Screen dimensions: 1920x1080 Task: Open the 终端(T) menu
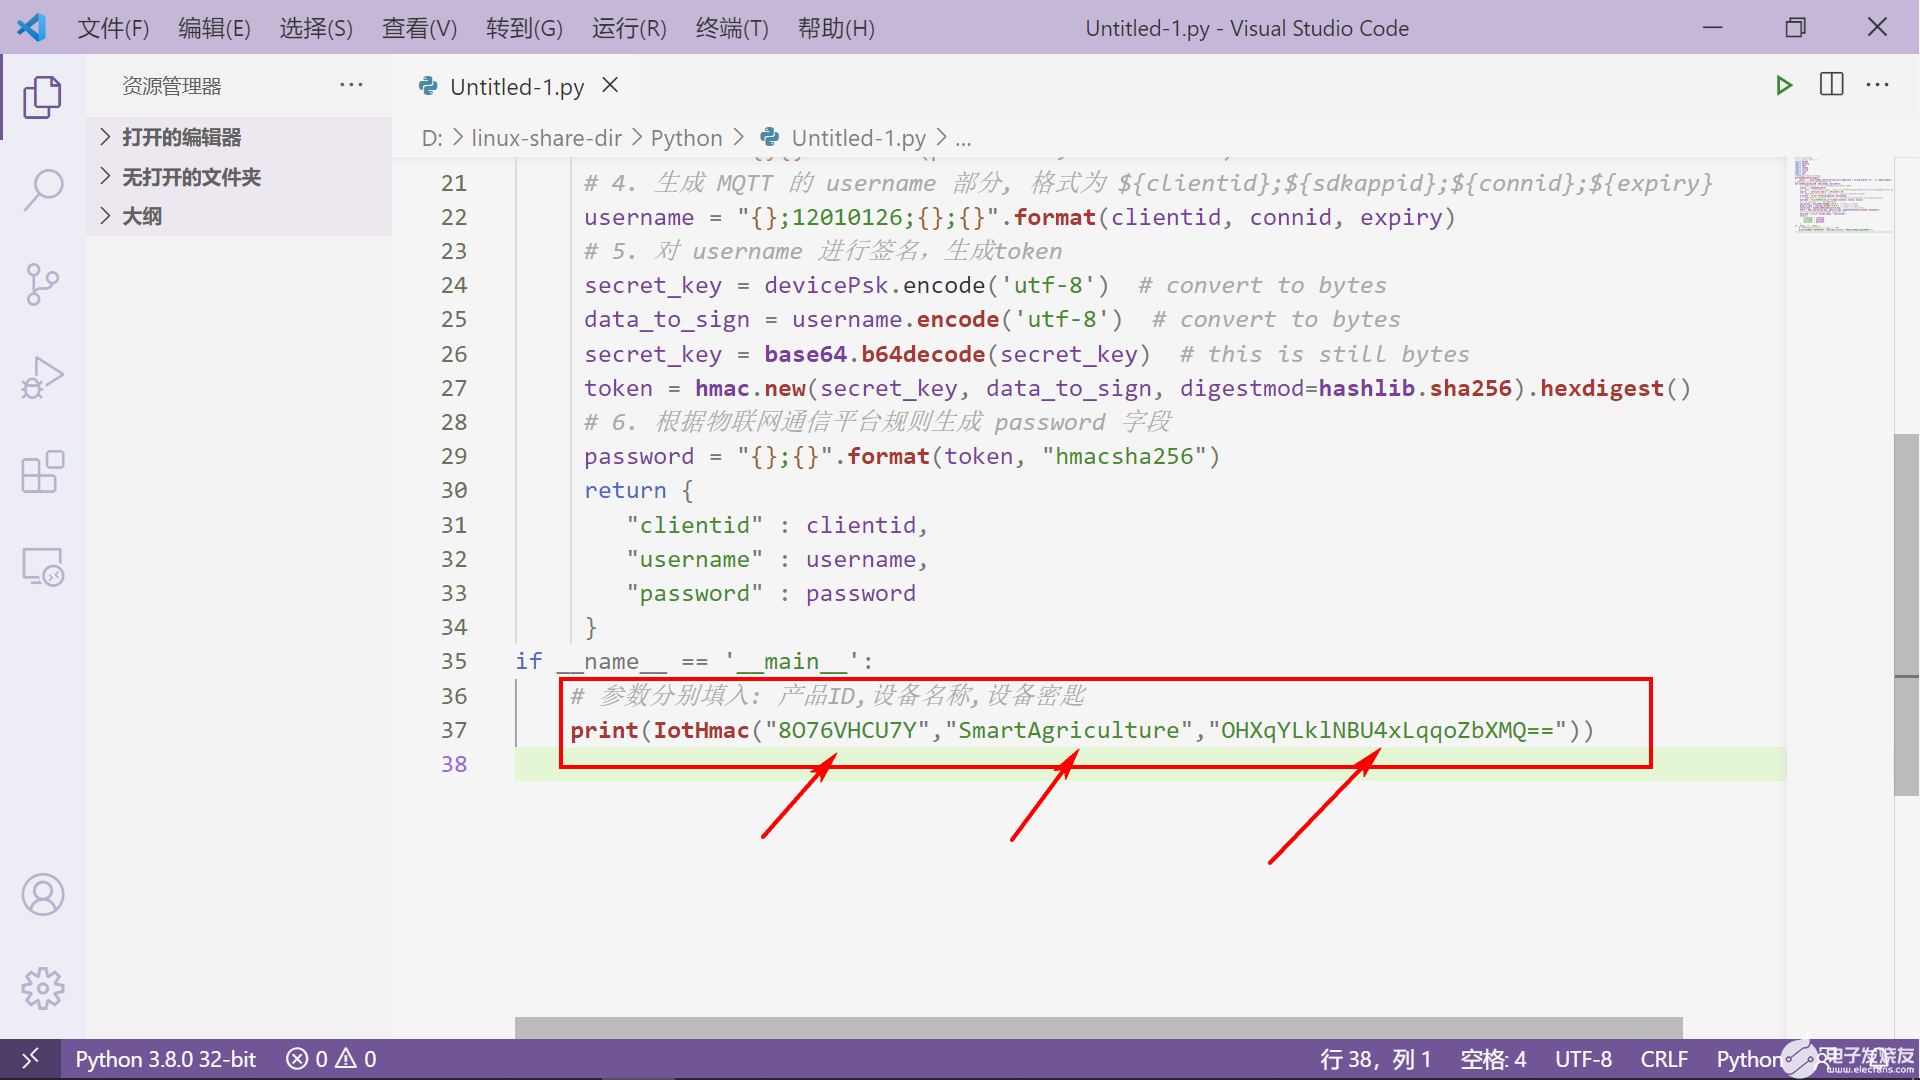pyautogui.click(x=732, y=28)
